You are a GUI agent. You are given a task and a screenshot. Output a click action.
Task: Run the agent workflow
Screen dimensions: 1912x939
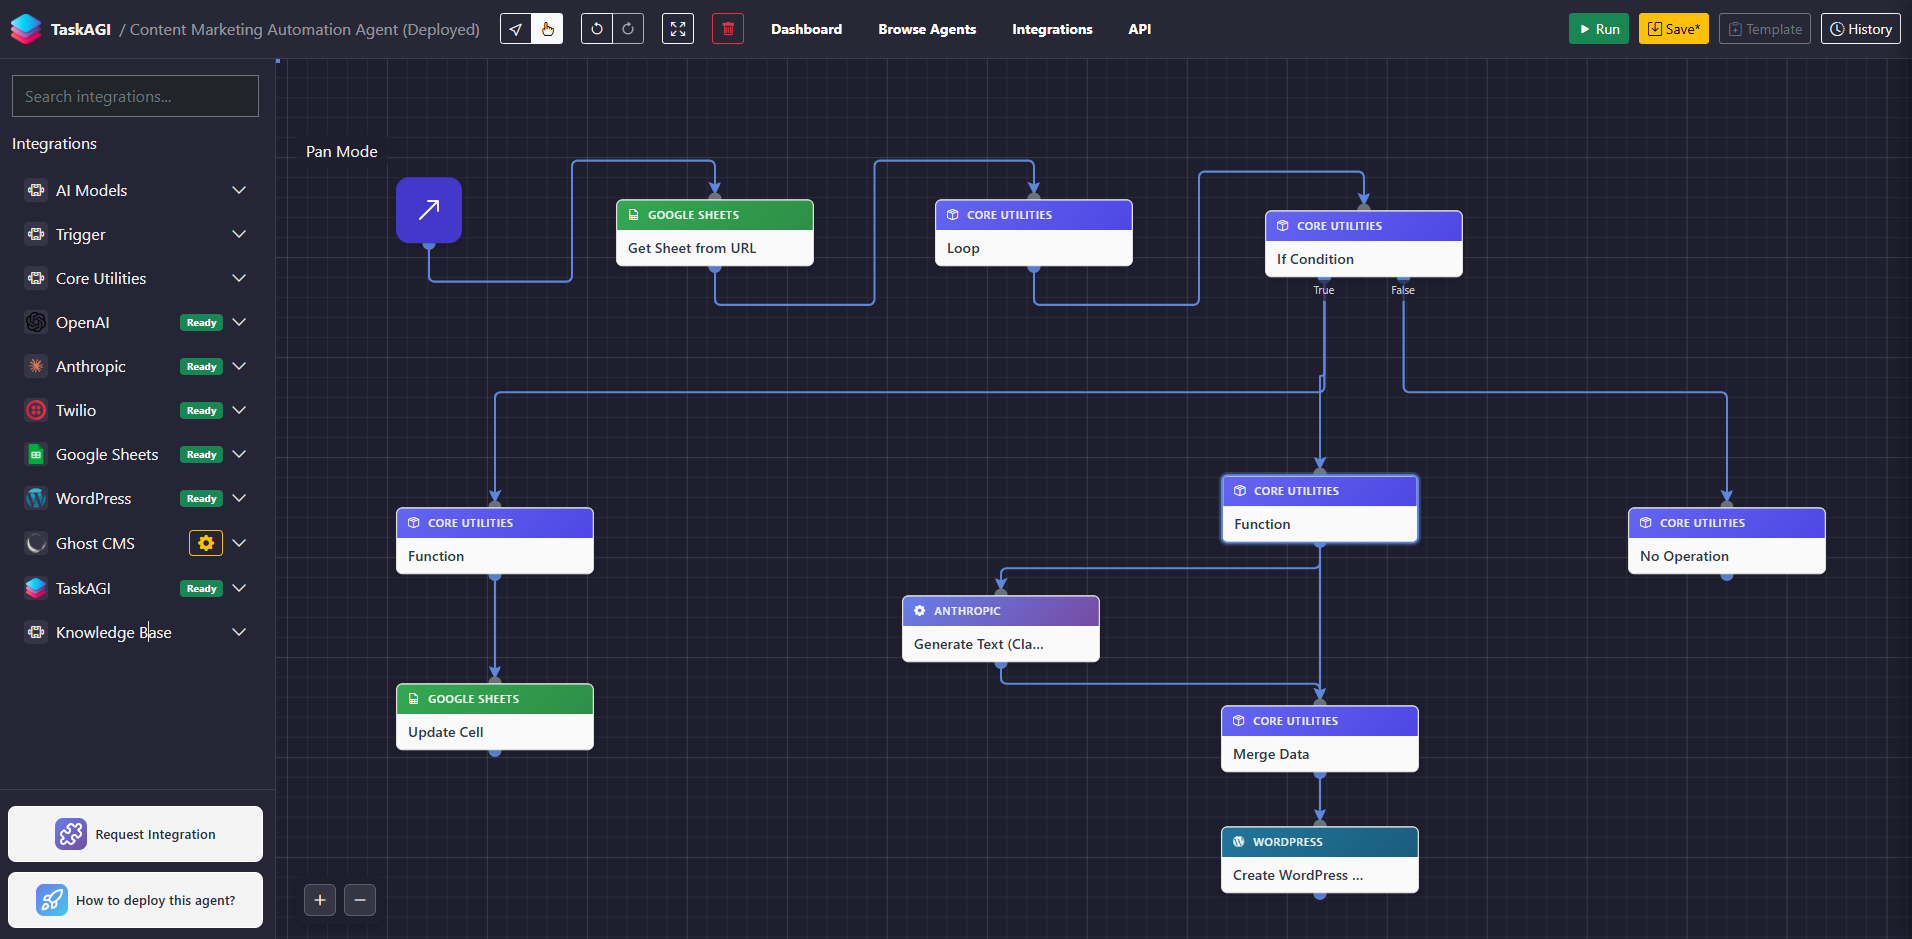coord(1599,29)
